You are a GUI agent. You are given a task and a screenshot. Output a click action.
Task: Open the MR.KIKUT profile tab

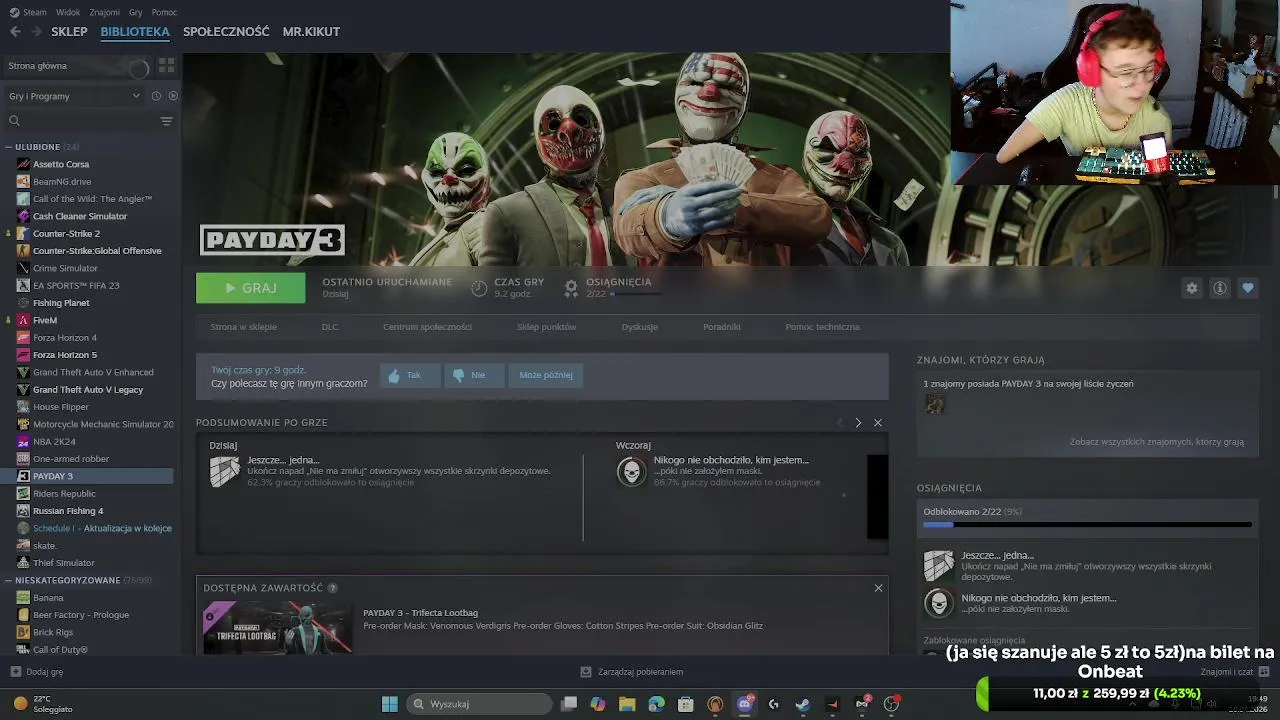(x=311, y=32)
